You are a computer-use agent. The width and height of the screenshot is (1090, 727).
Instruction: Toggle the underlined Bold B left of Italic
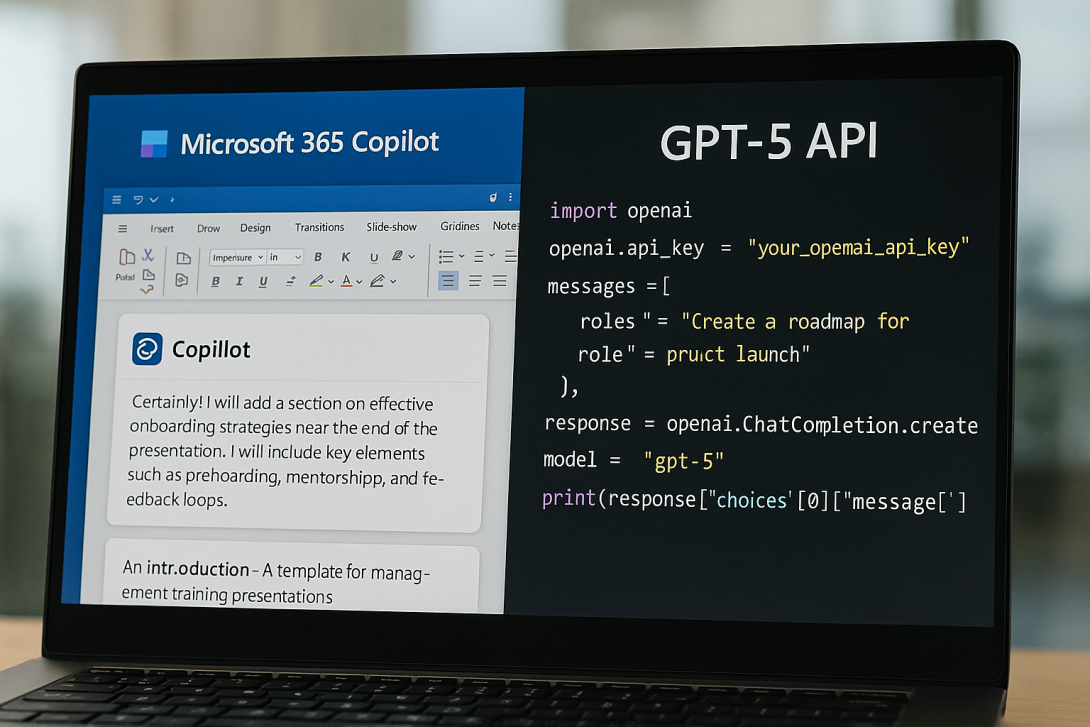[215, 281]
